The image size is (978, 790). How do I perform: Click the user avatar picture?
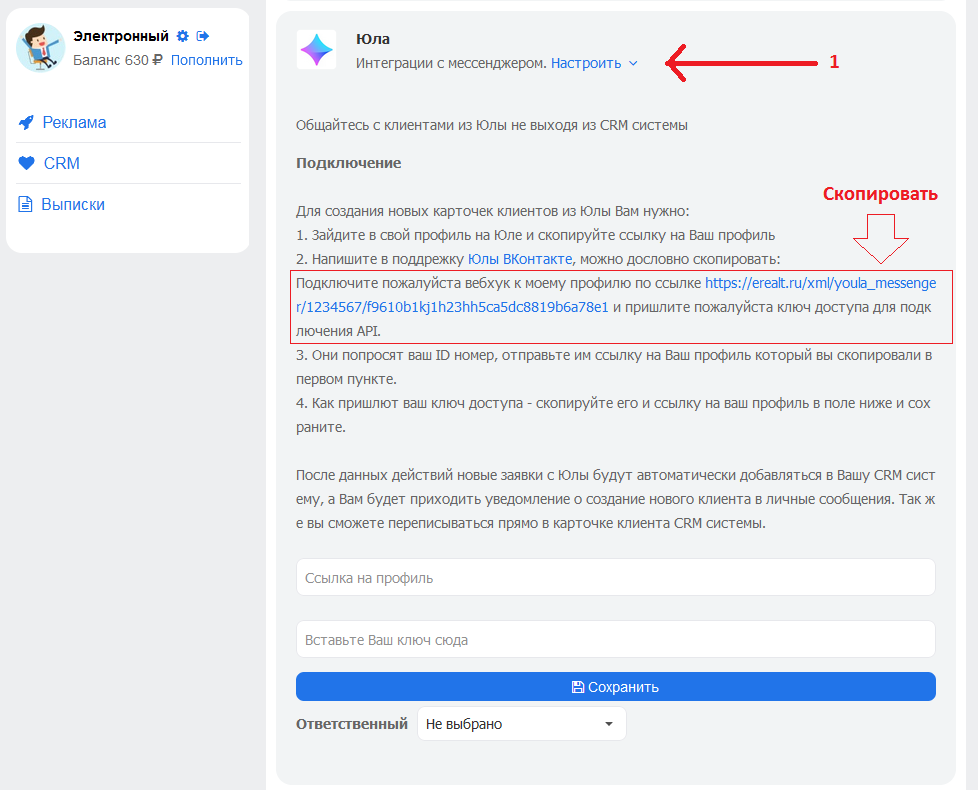point(41,48)
